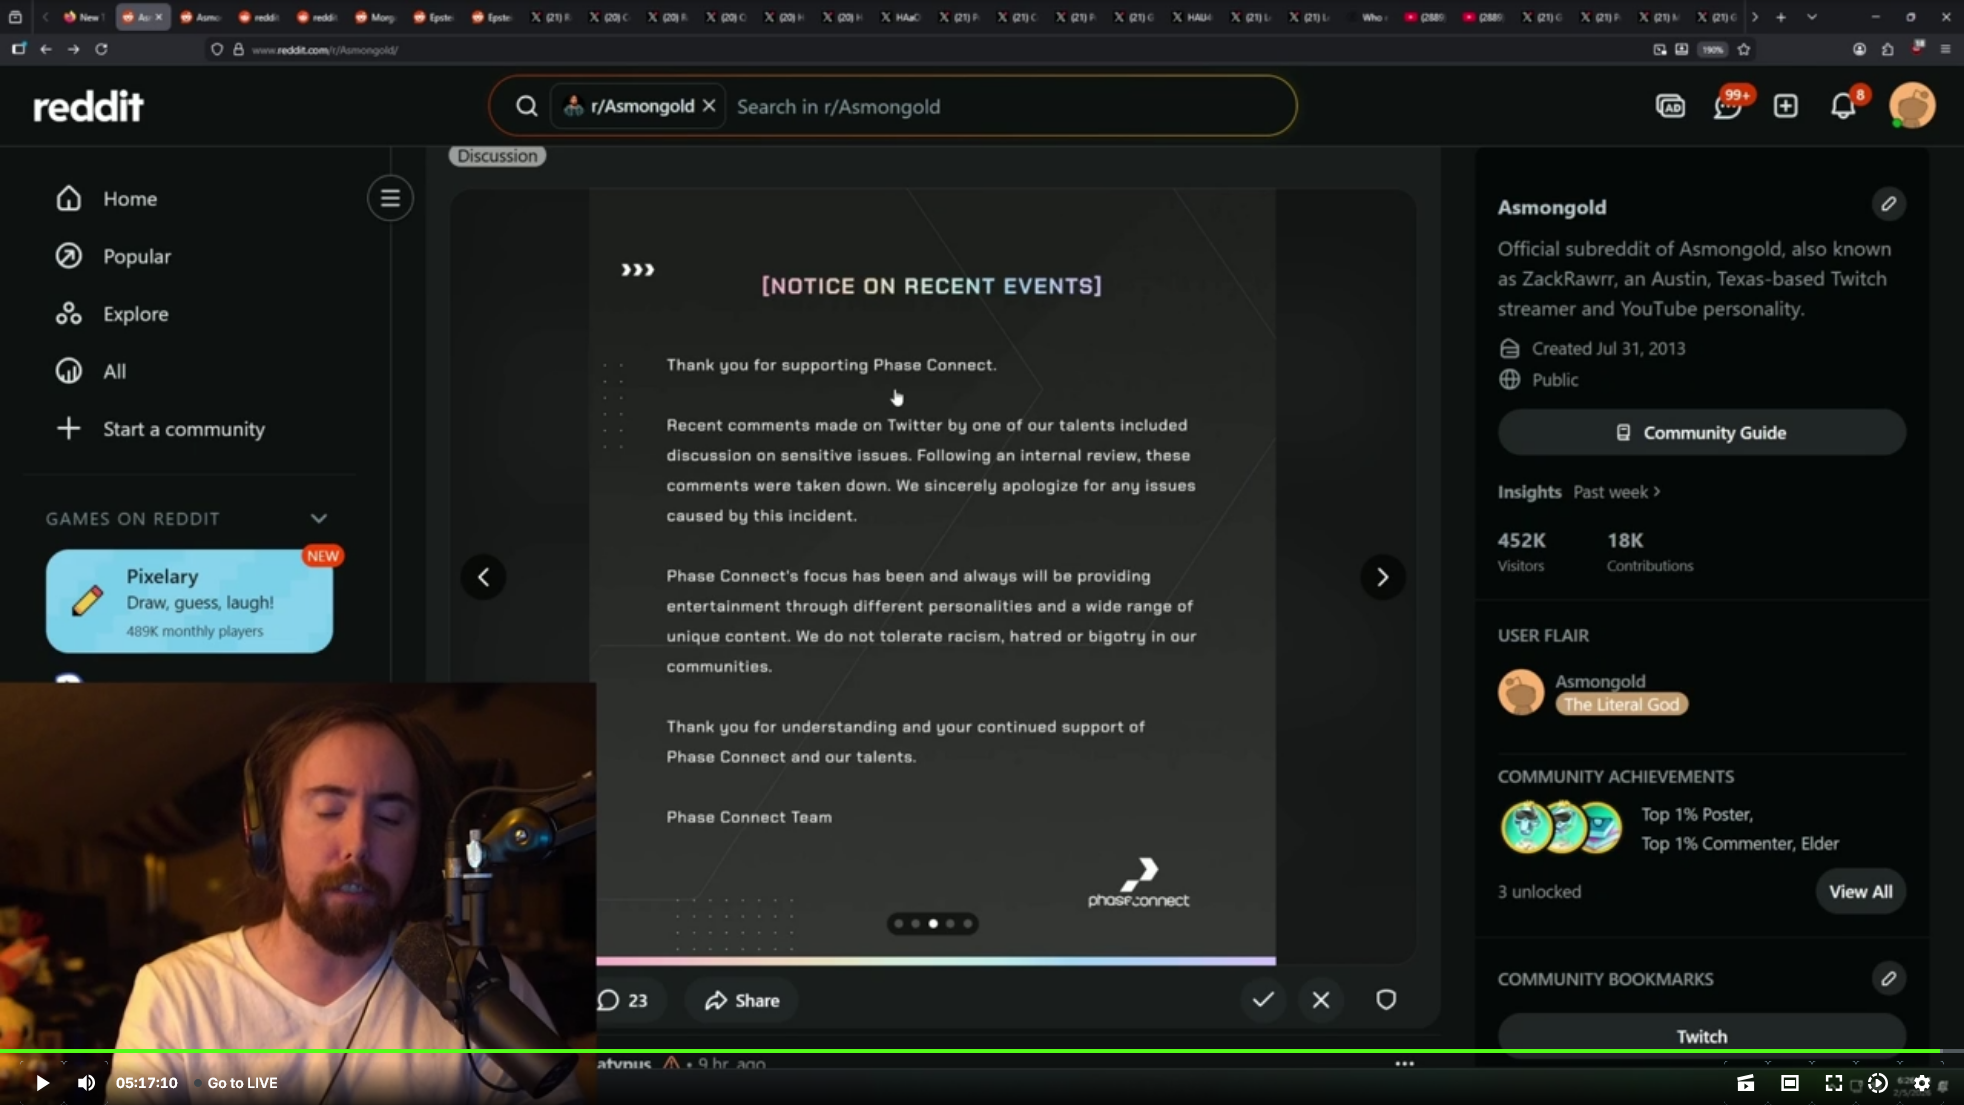Viewport: 1964px width, 1105px height.
Task: Click the remove X on post
Action: tap(1321, 999)
